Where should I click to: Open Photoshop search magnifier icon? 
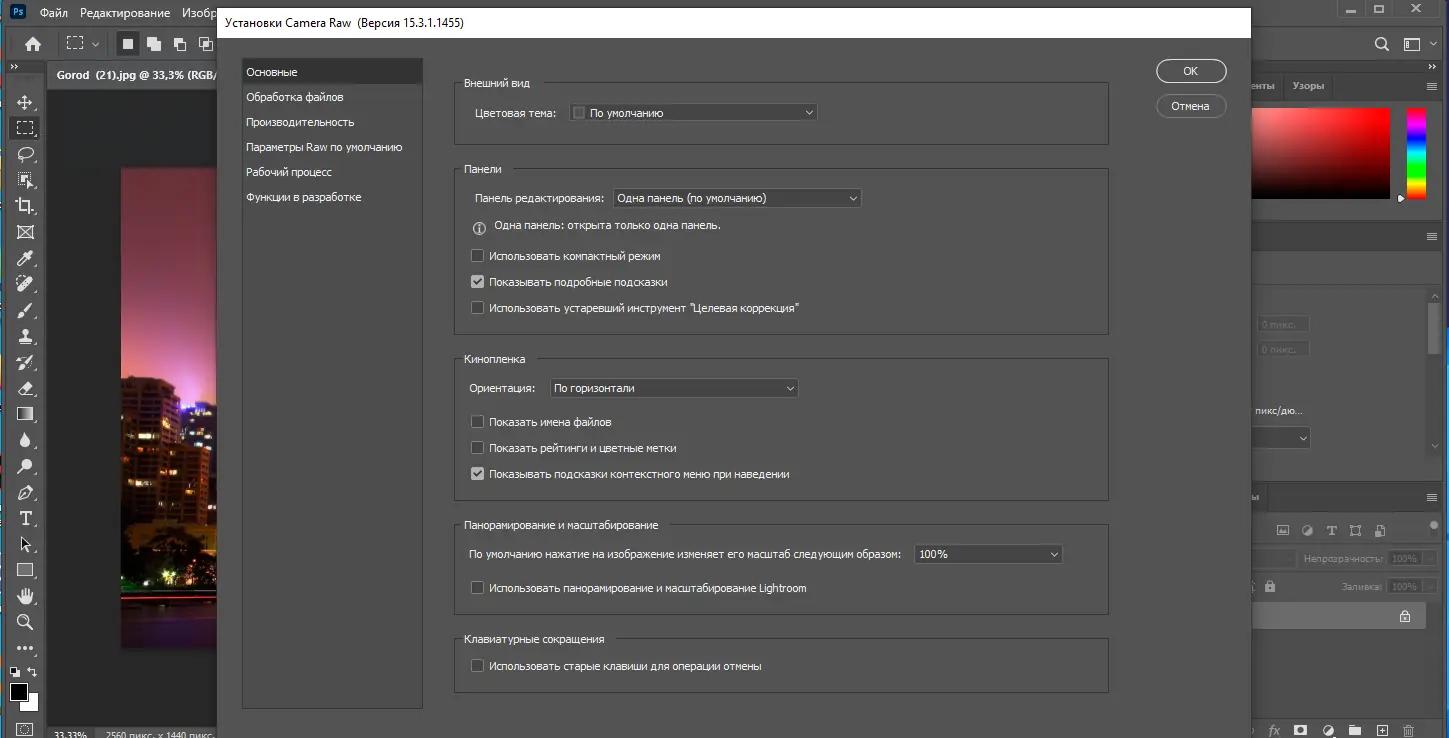pos(1382,44)
